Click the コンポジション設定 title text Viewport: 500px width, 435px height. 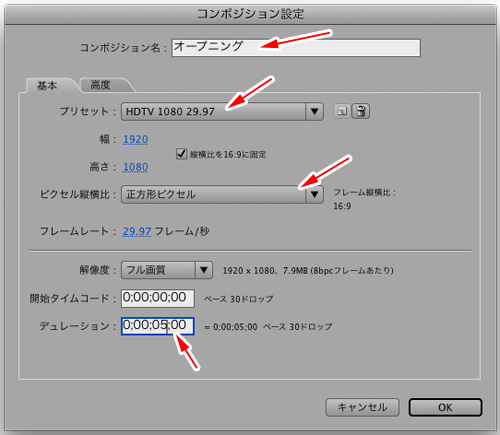pos(250,14)
